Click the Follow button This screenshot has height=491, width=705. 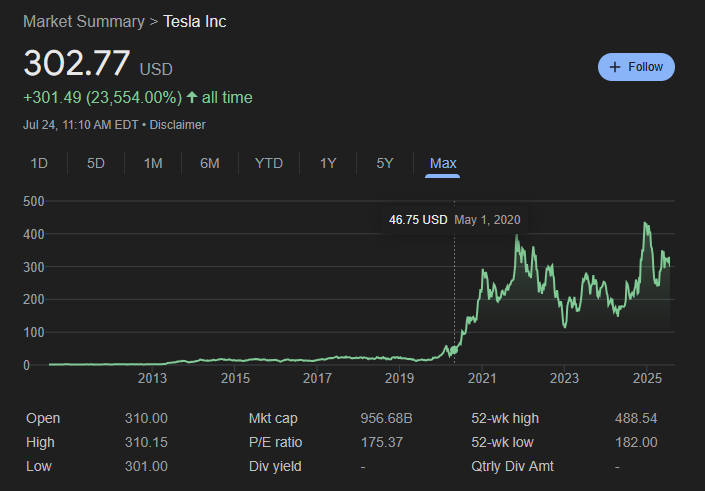636,67
